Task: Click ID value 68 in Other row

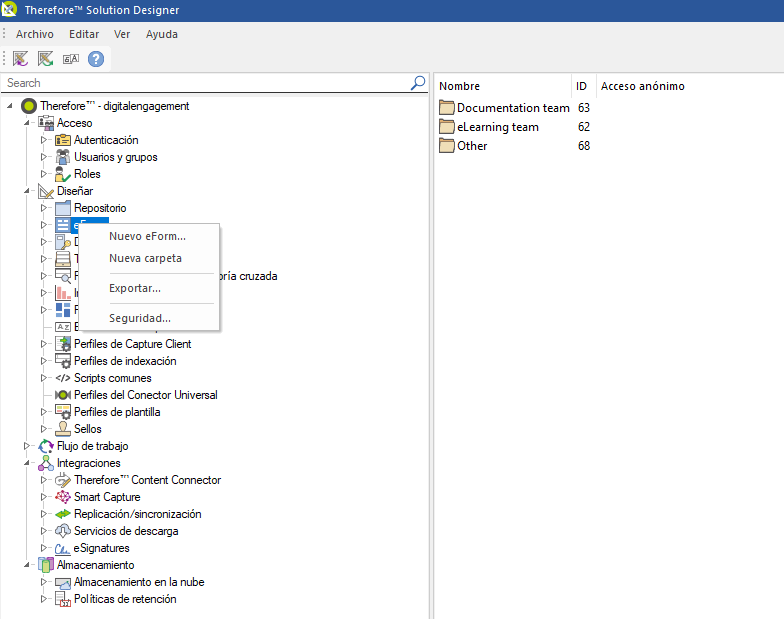Action: 584,146
